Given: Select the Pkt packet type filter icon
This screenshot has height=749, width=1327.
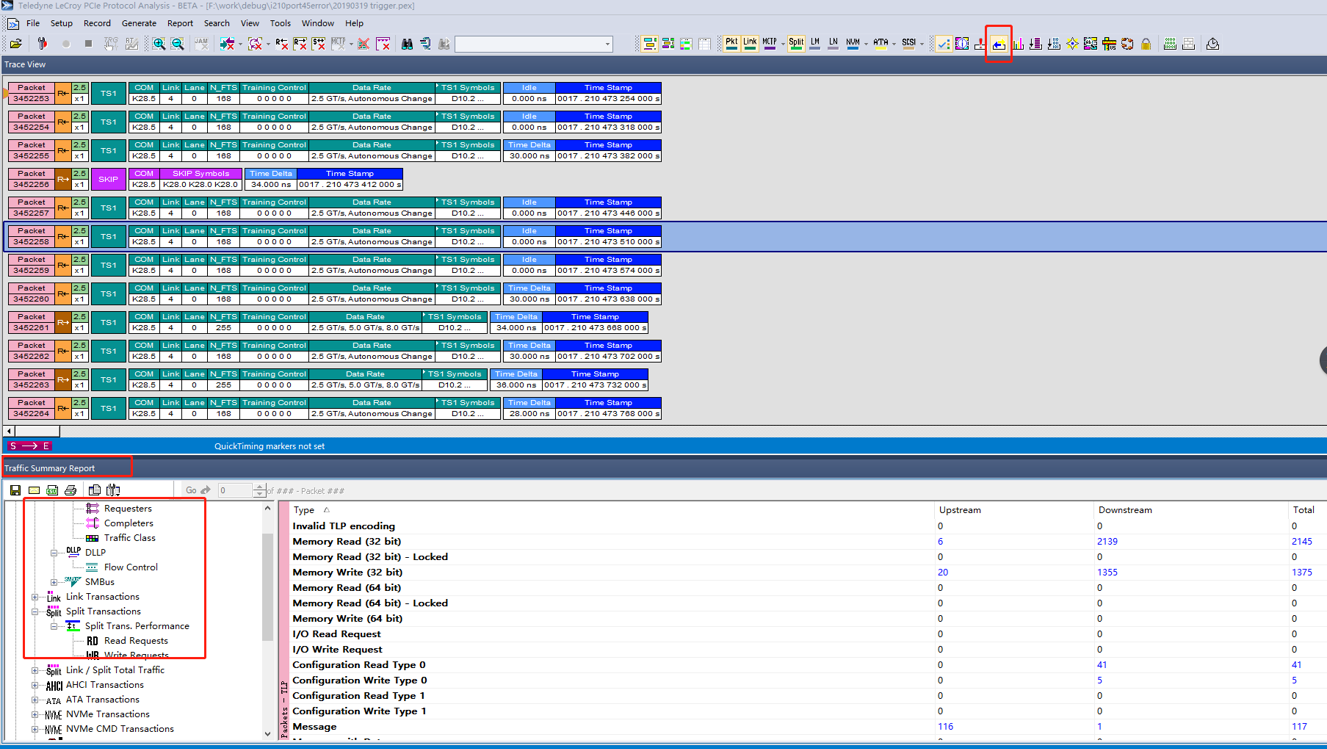Looking at the screenshot, I should tap(731, 44).
